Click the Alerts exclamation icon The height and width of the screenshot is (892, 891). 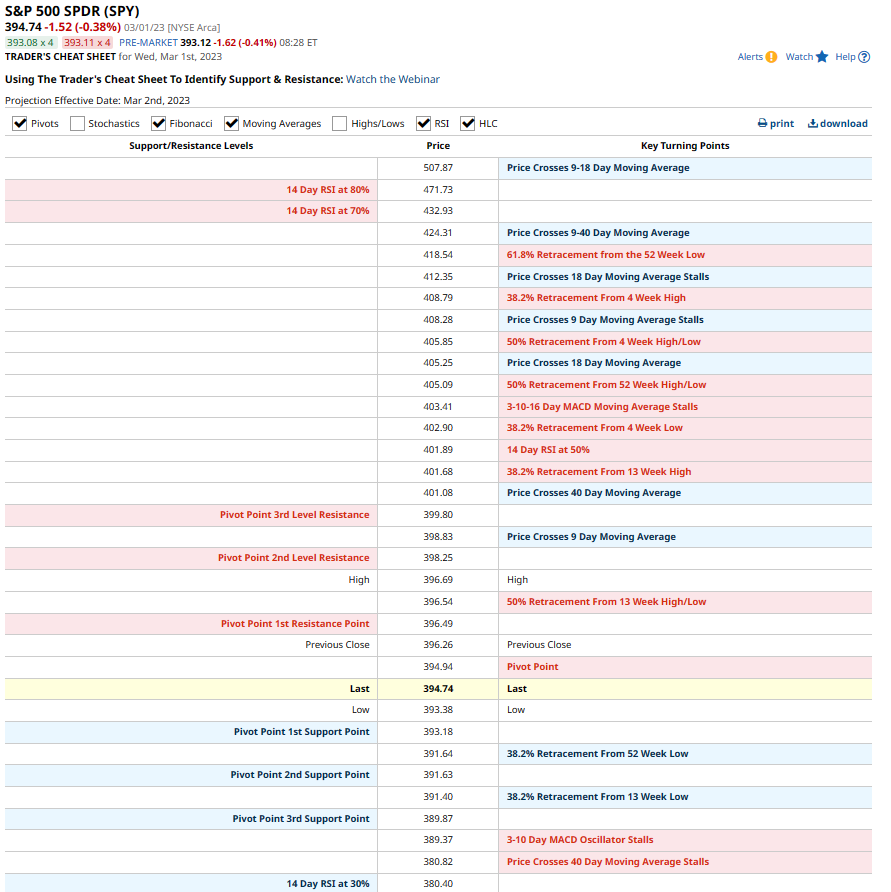[x=771, y=57]
